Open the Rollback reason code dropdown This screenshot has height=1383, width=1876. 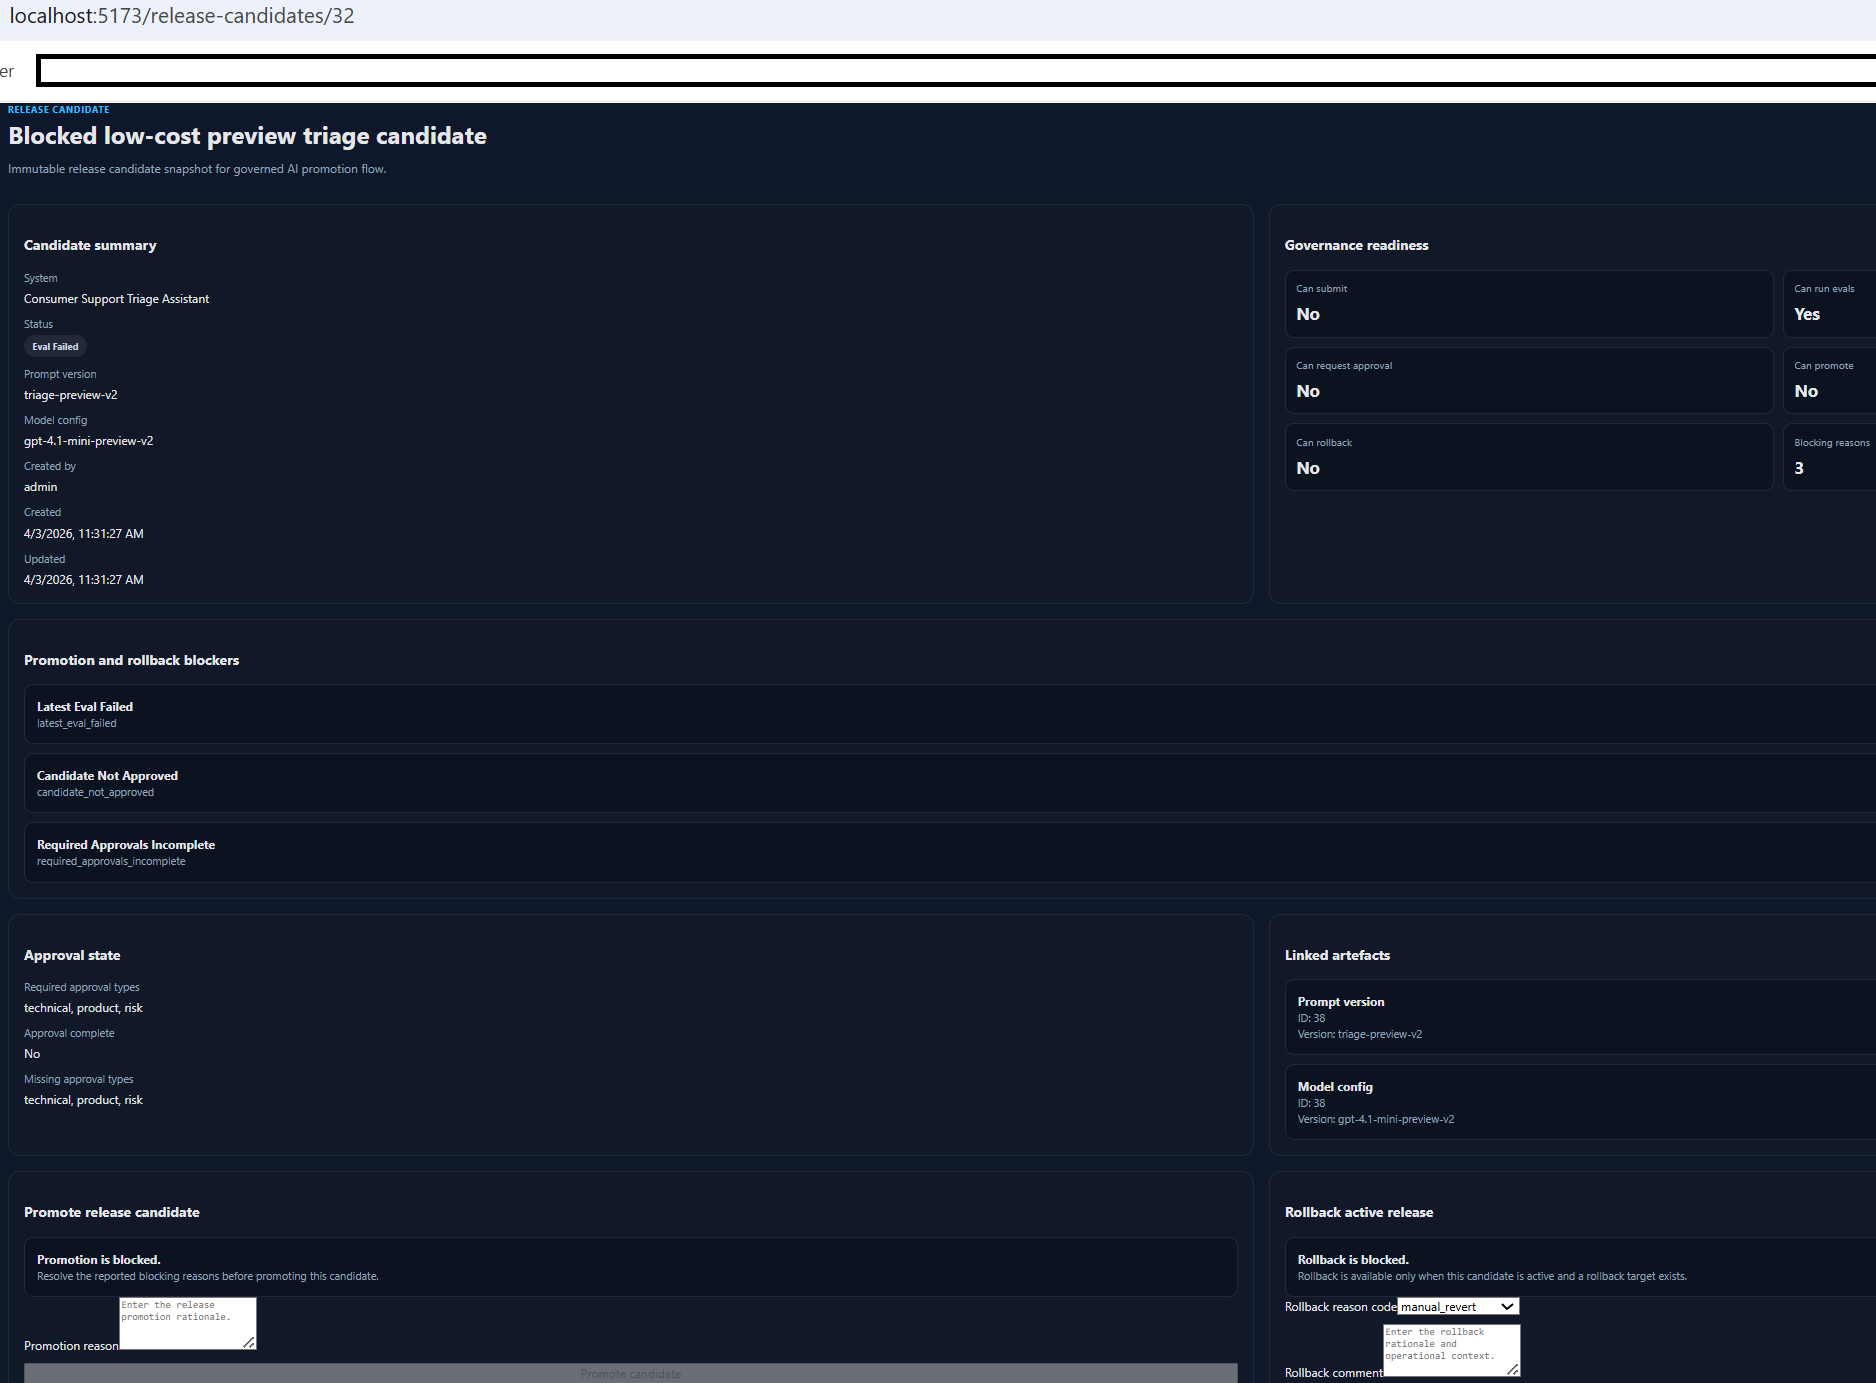tap(1458, 1306)
